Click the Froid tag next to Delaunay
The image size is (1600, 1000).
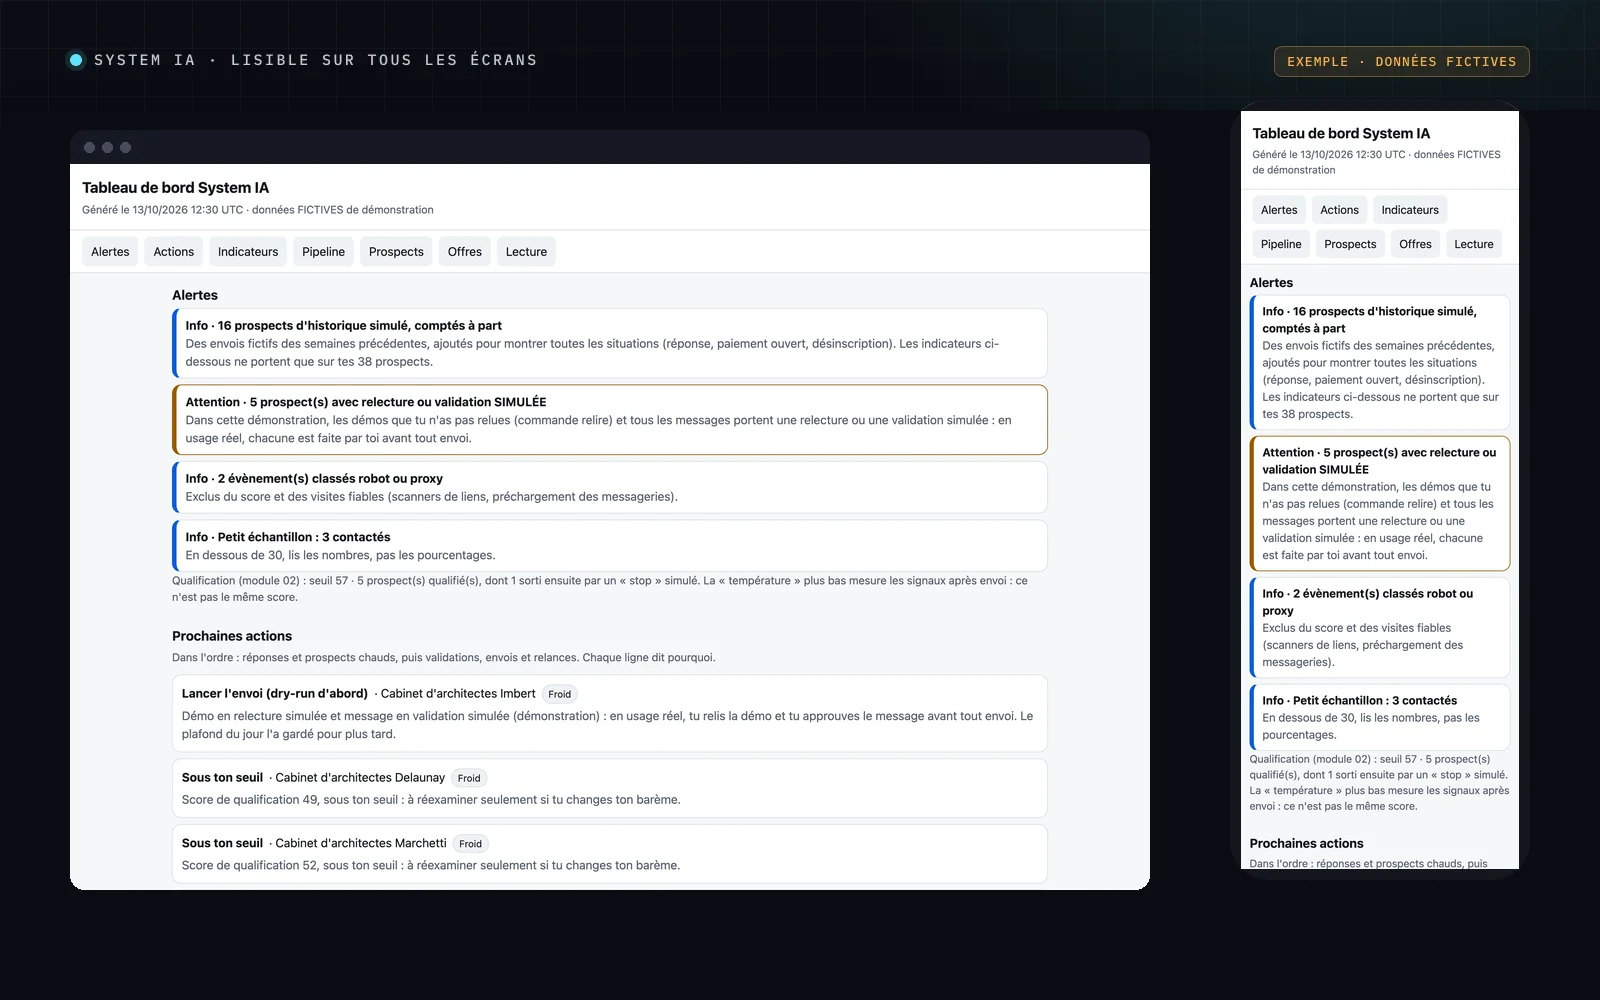point(469,778)
